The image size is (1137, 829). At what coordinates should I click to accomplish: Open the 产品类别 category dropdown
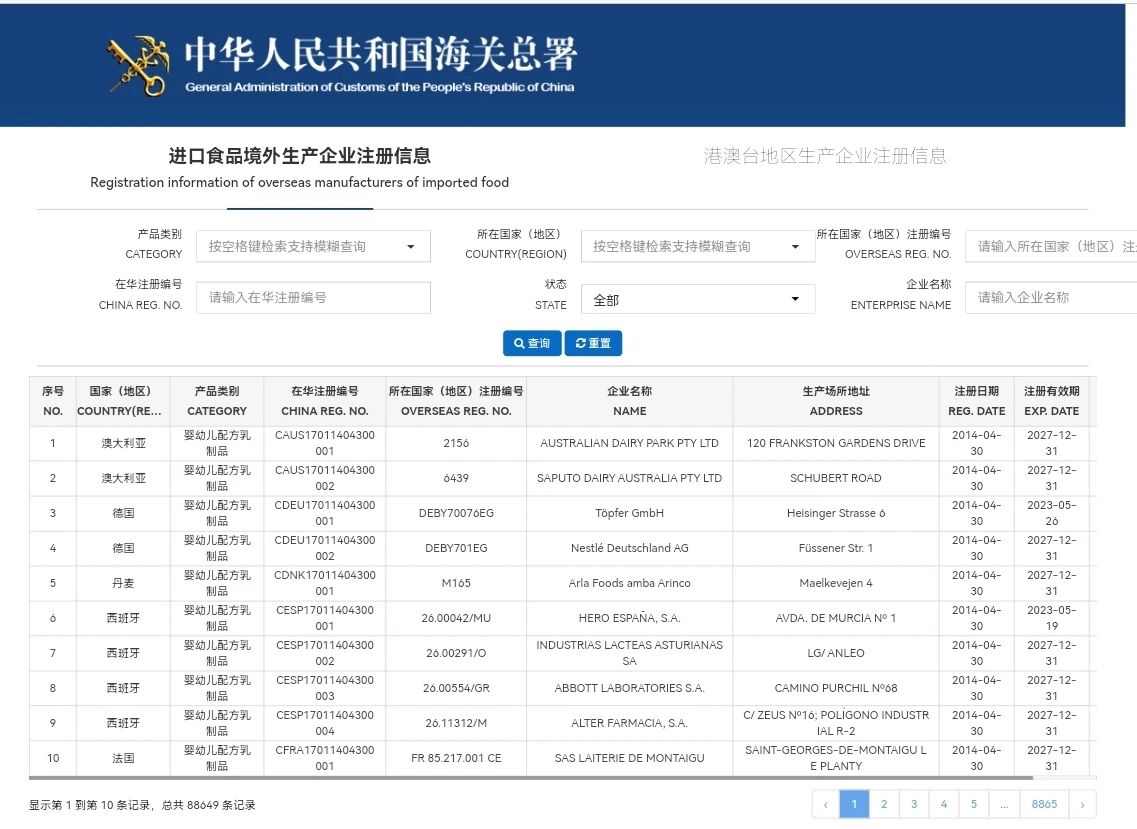tap(313, 246)
